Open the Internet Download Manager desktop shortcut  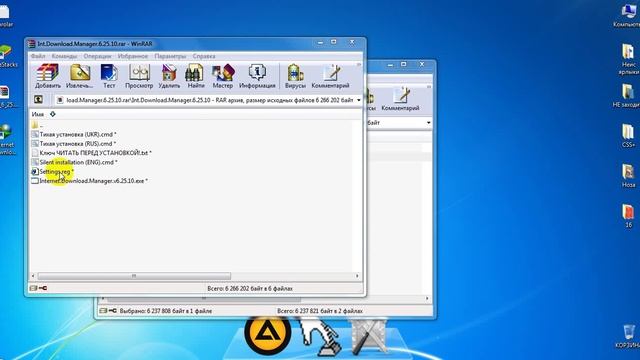tap(6, 139)
